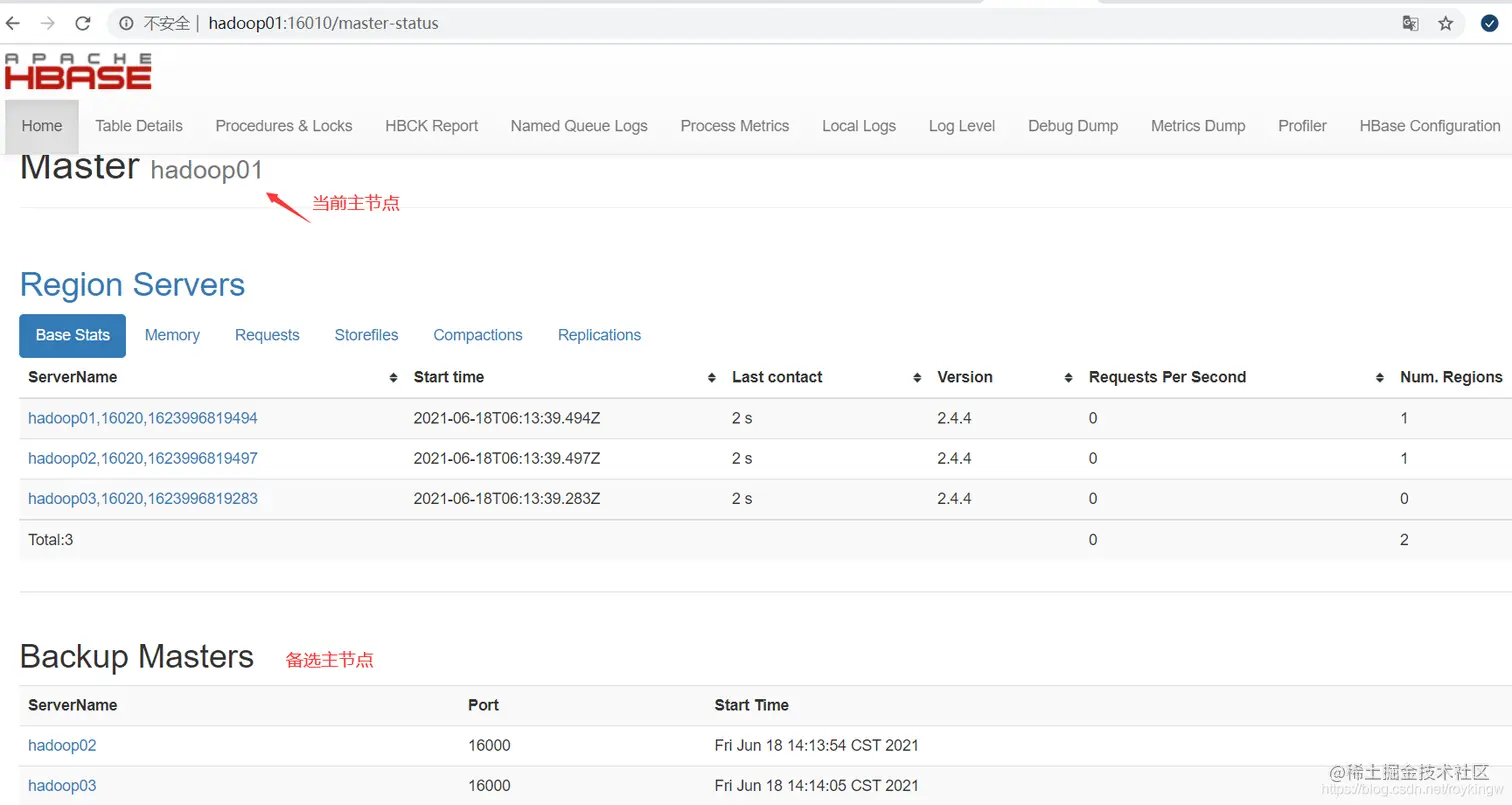Click the Port column header in Backup Masters

[483, 705]
